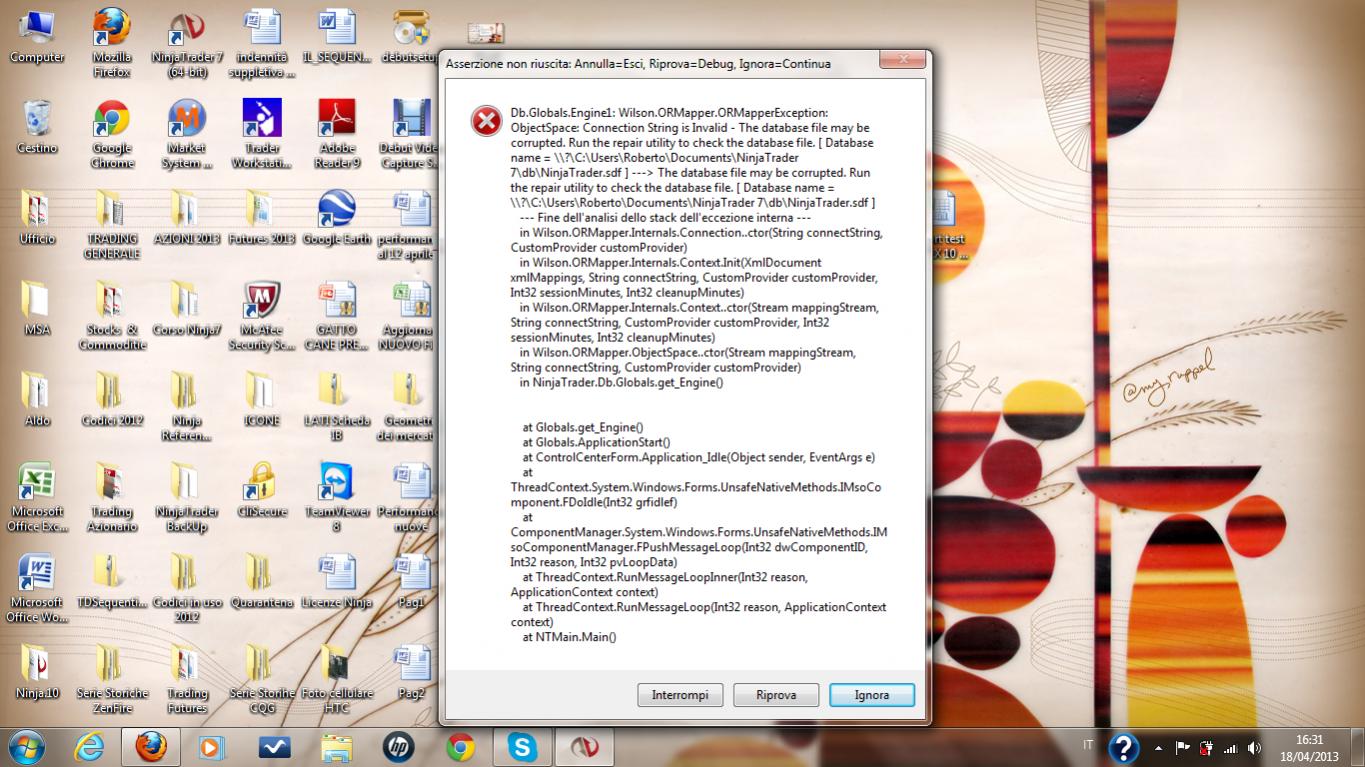
Task: Open Internet Explorer from the taskbar
Action: pos(89,746)
